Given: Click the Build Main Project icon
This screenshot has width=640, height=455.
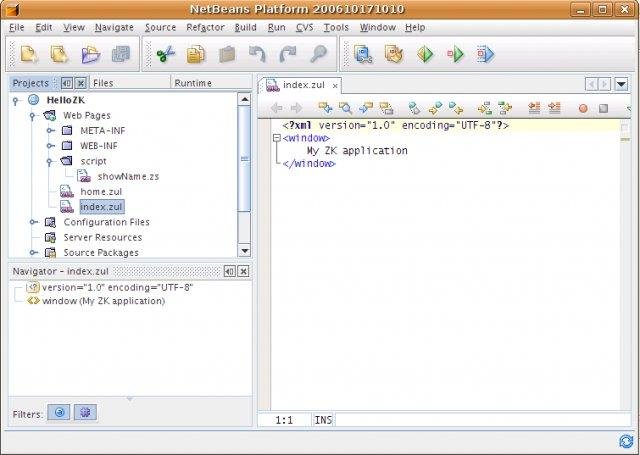Looking at the screenshot, I should pyautogui.click(x=363, y=54).
